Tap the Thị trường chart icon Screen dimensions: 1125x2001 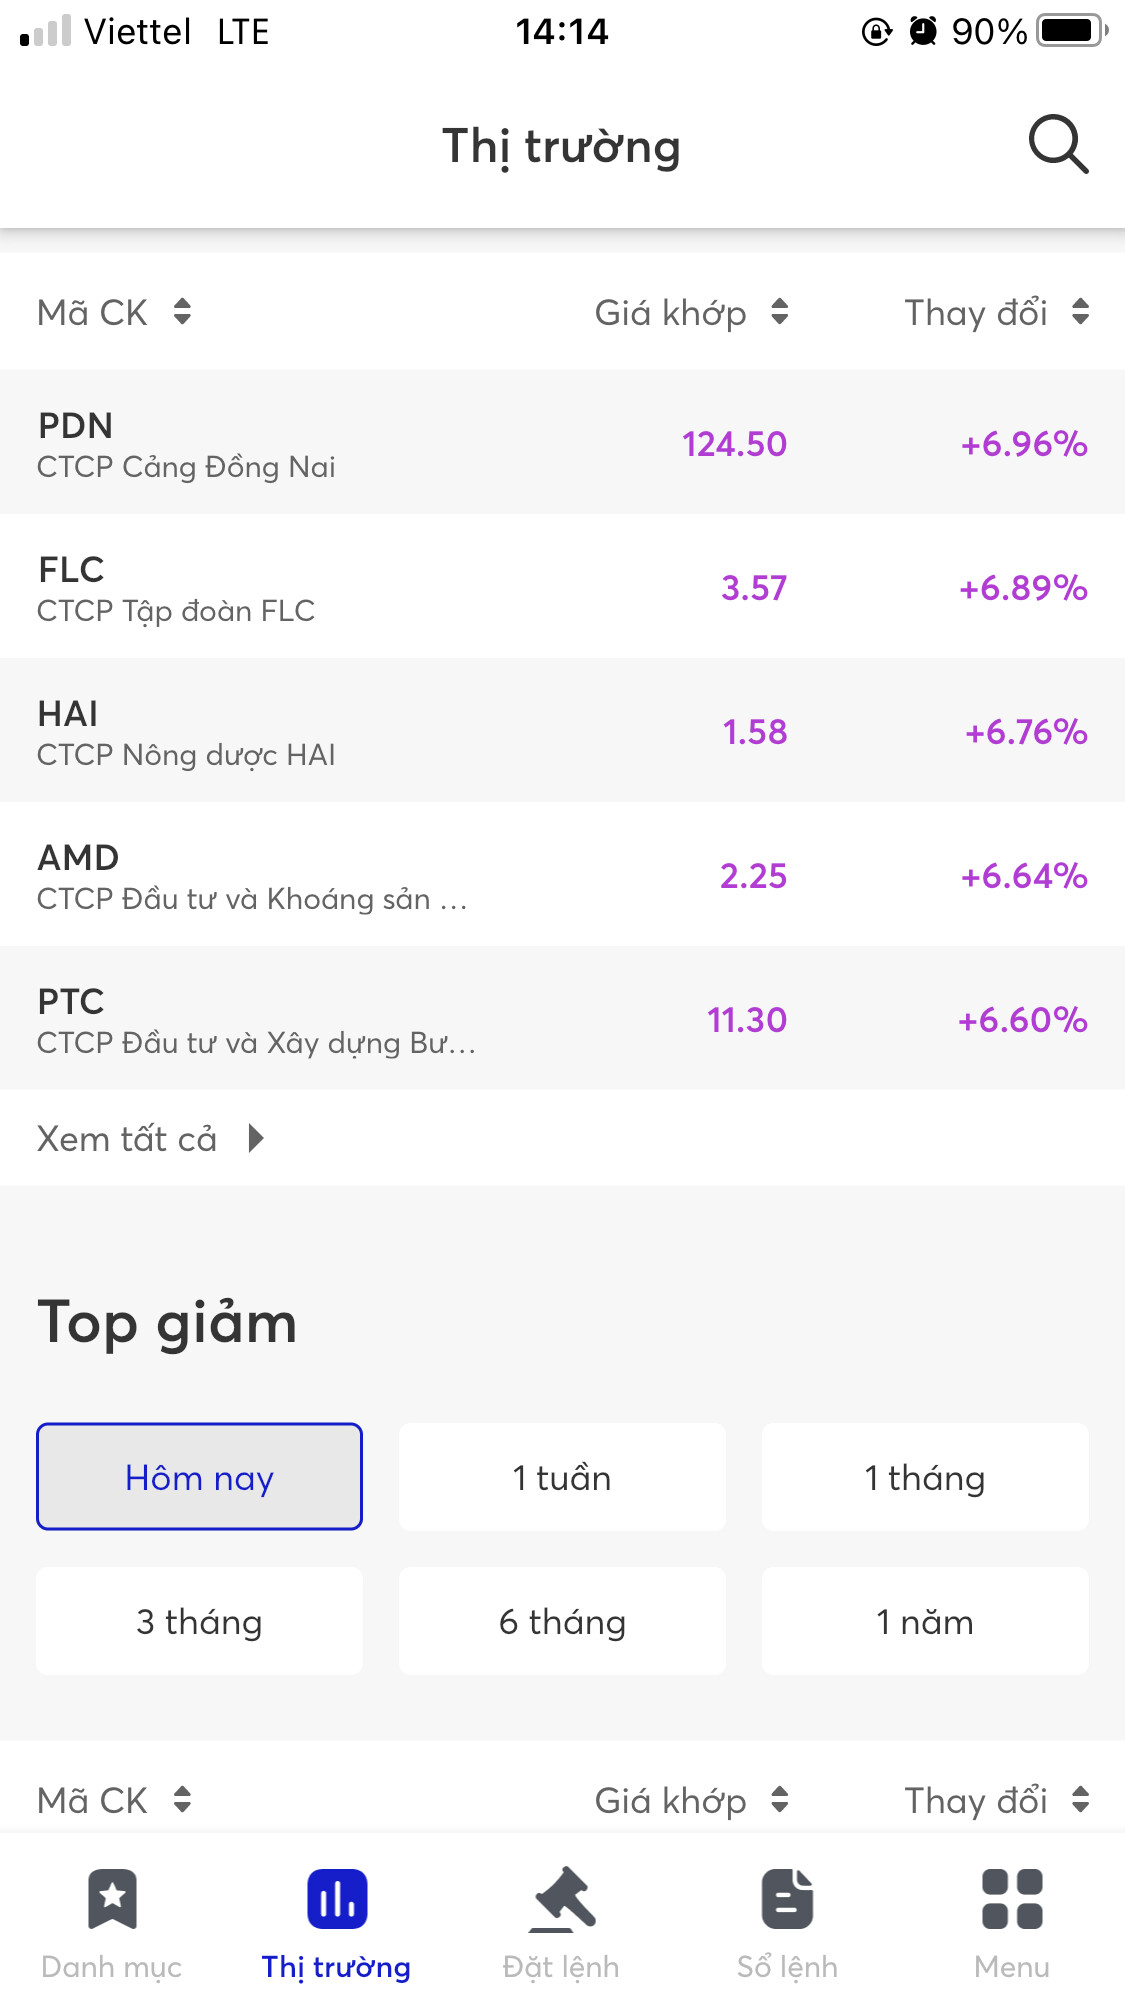(x=337, y=1898)
